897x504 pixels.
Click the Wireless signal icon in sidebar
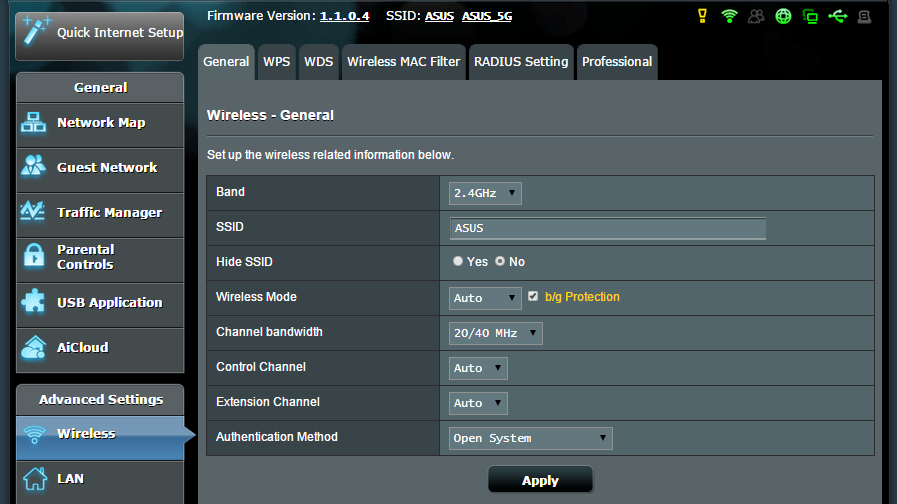pos(34,434)
